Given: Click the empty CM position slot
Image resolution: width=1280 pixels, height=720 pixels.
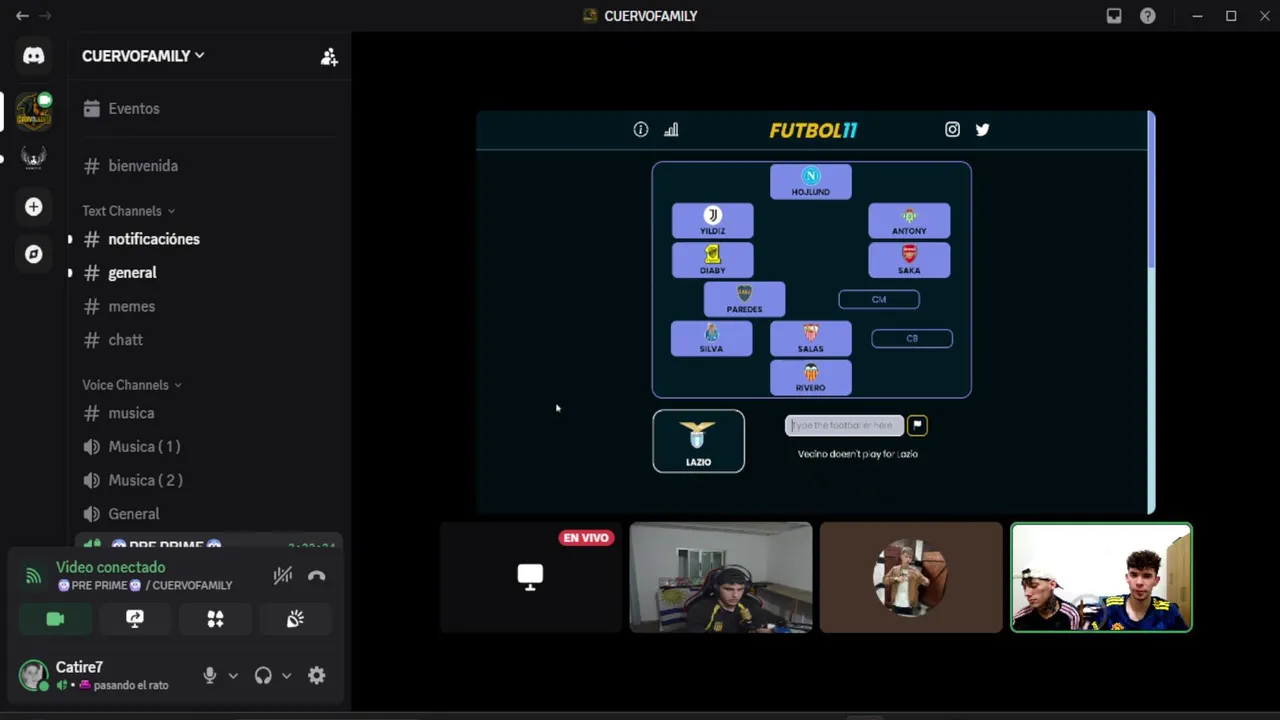Looking at the screenshot, I should click(x=879, y=299).
